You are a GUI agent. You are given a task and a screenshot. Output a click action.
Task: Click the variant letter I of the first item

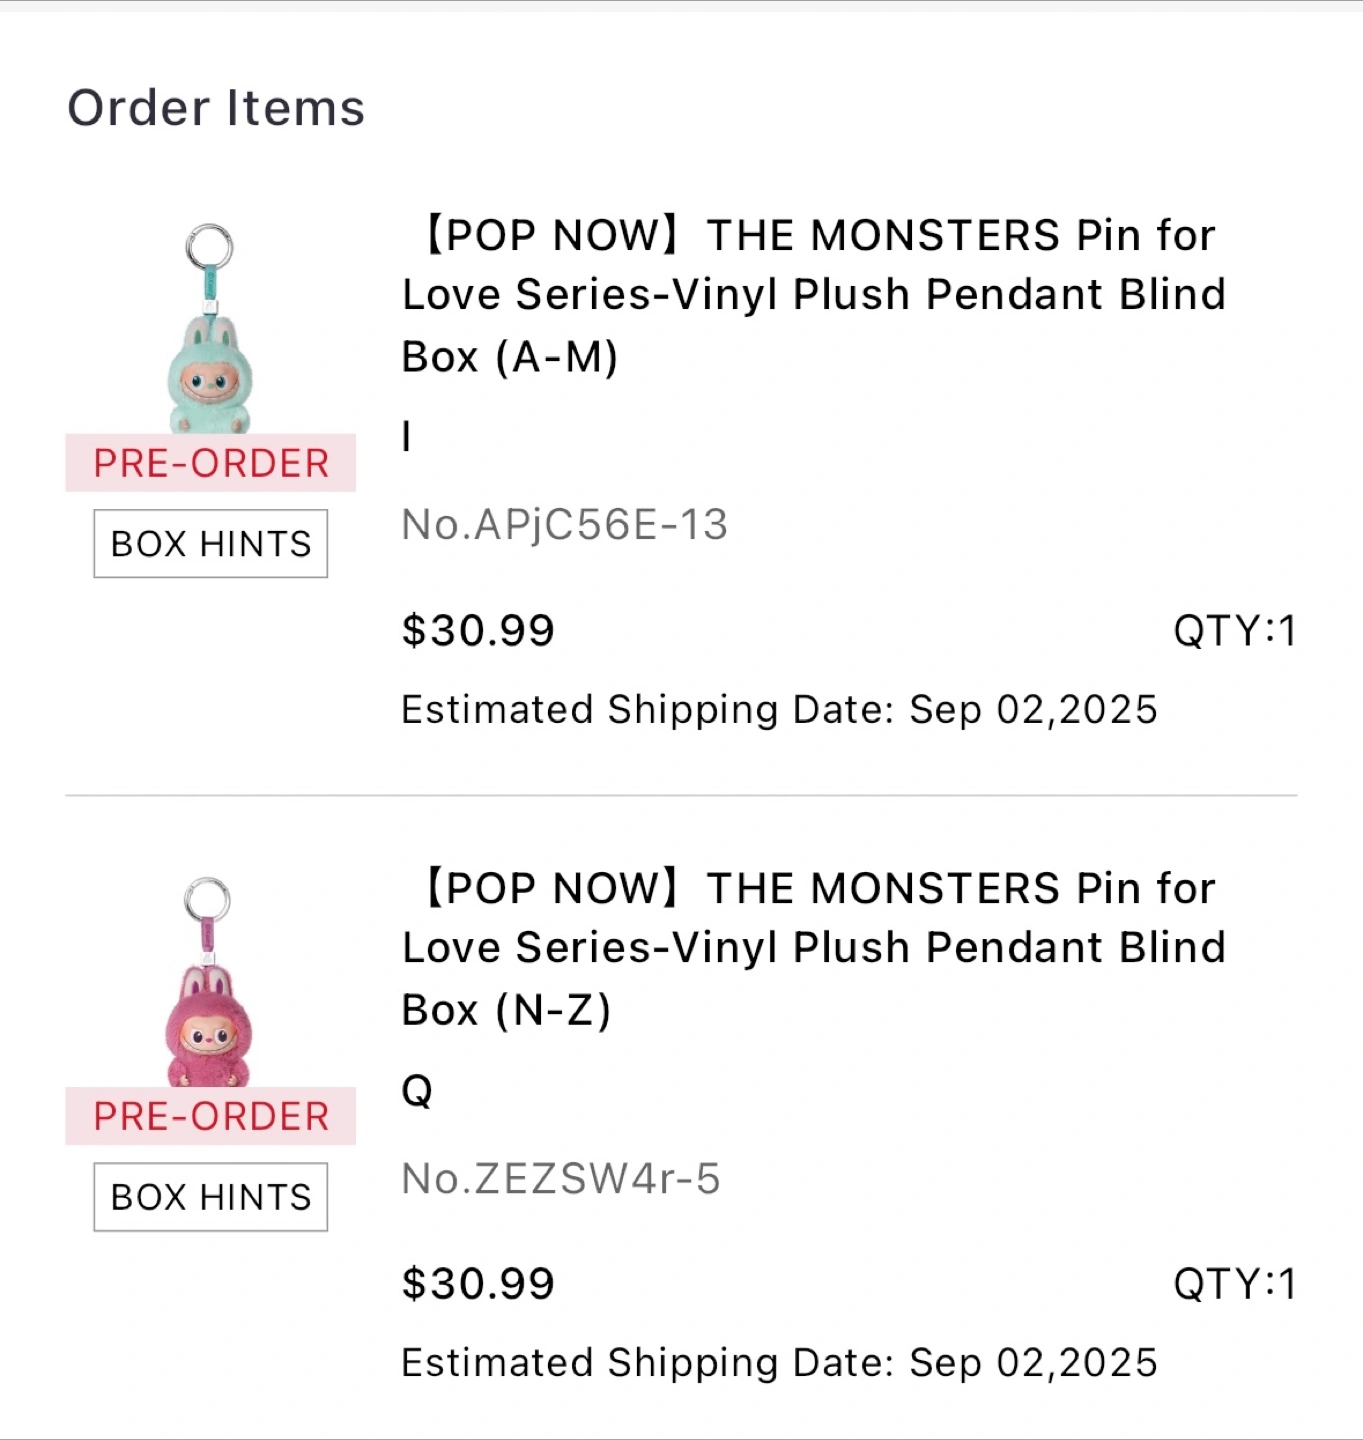(406, 437)
